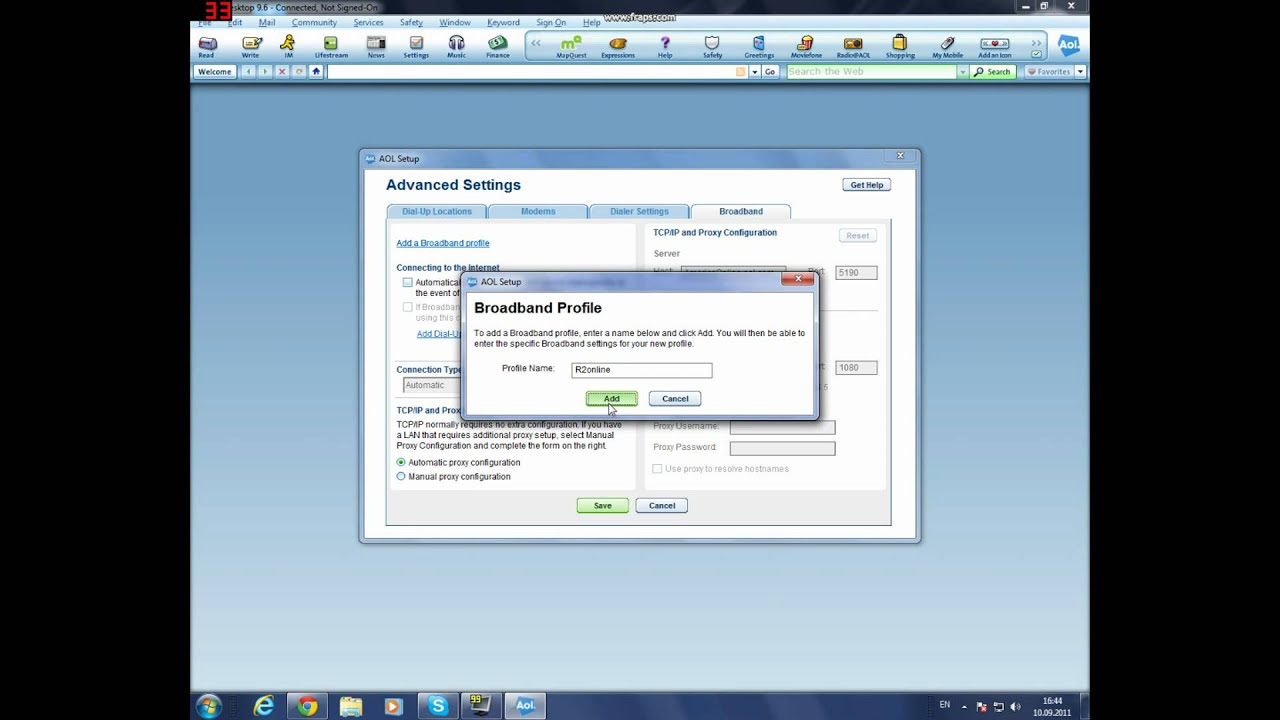Click Save in Advanced Settings
This screenshot has height=720, width=1280.
click(602, 505)
